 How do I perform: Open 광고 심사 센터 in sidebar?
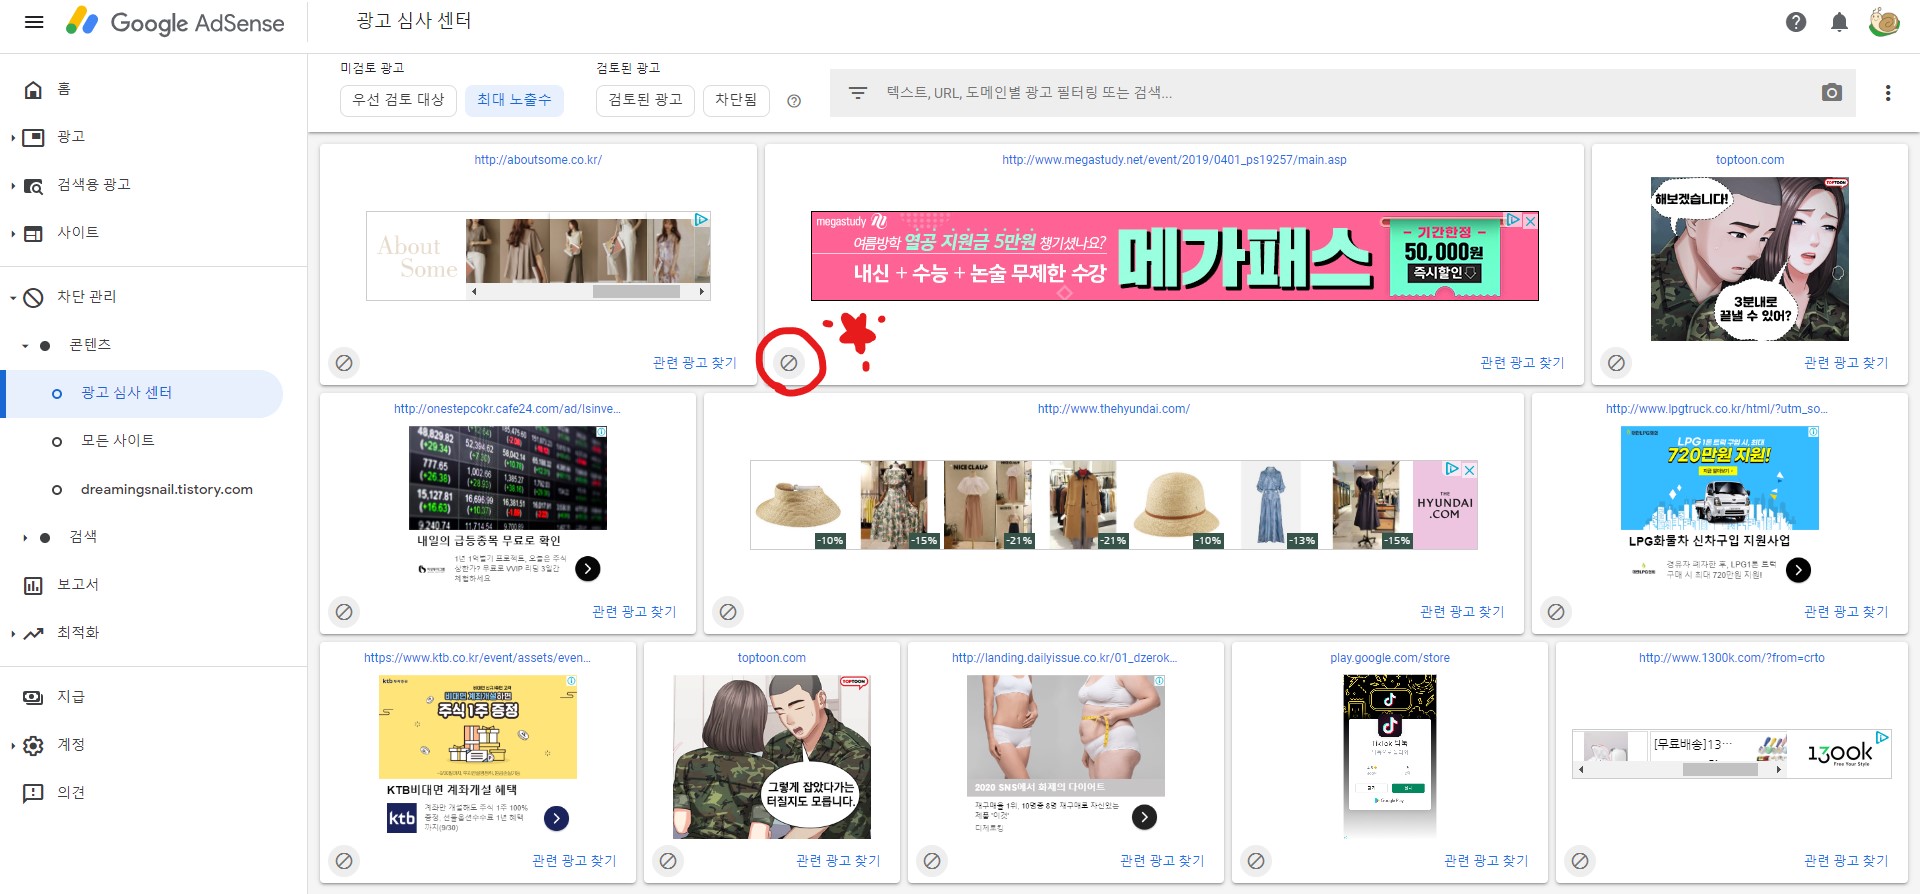pyautogui.click(x=142, y=393)
